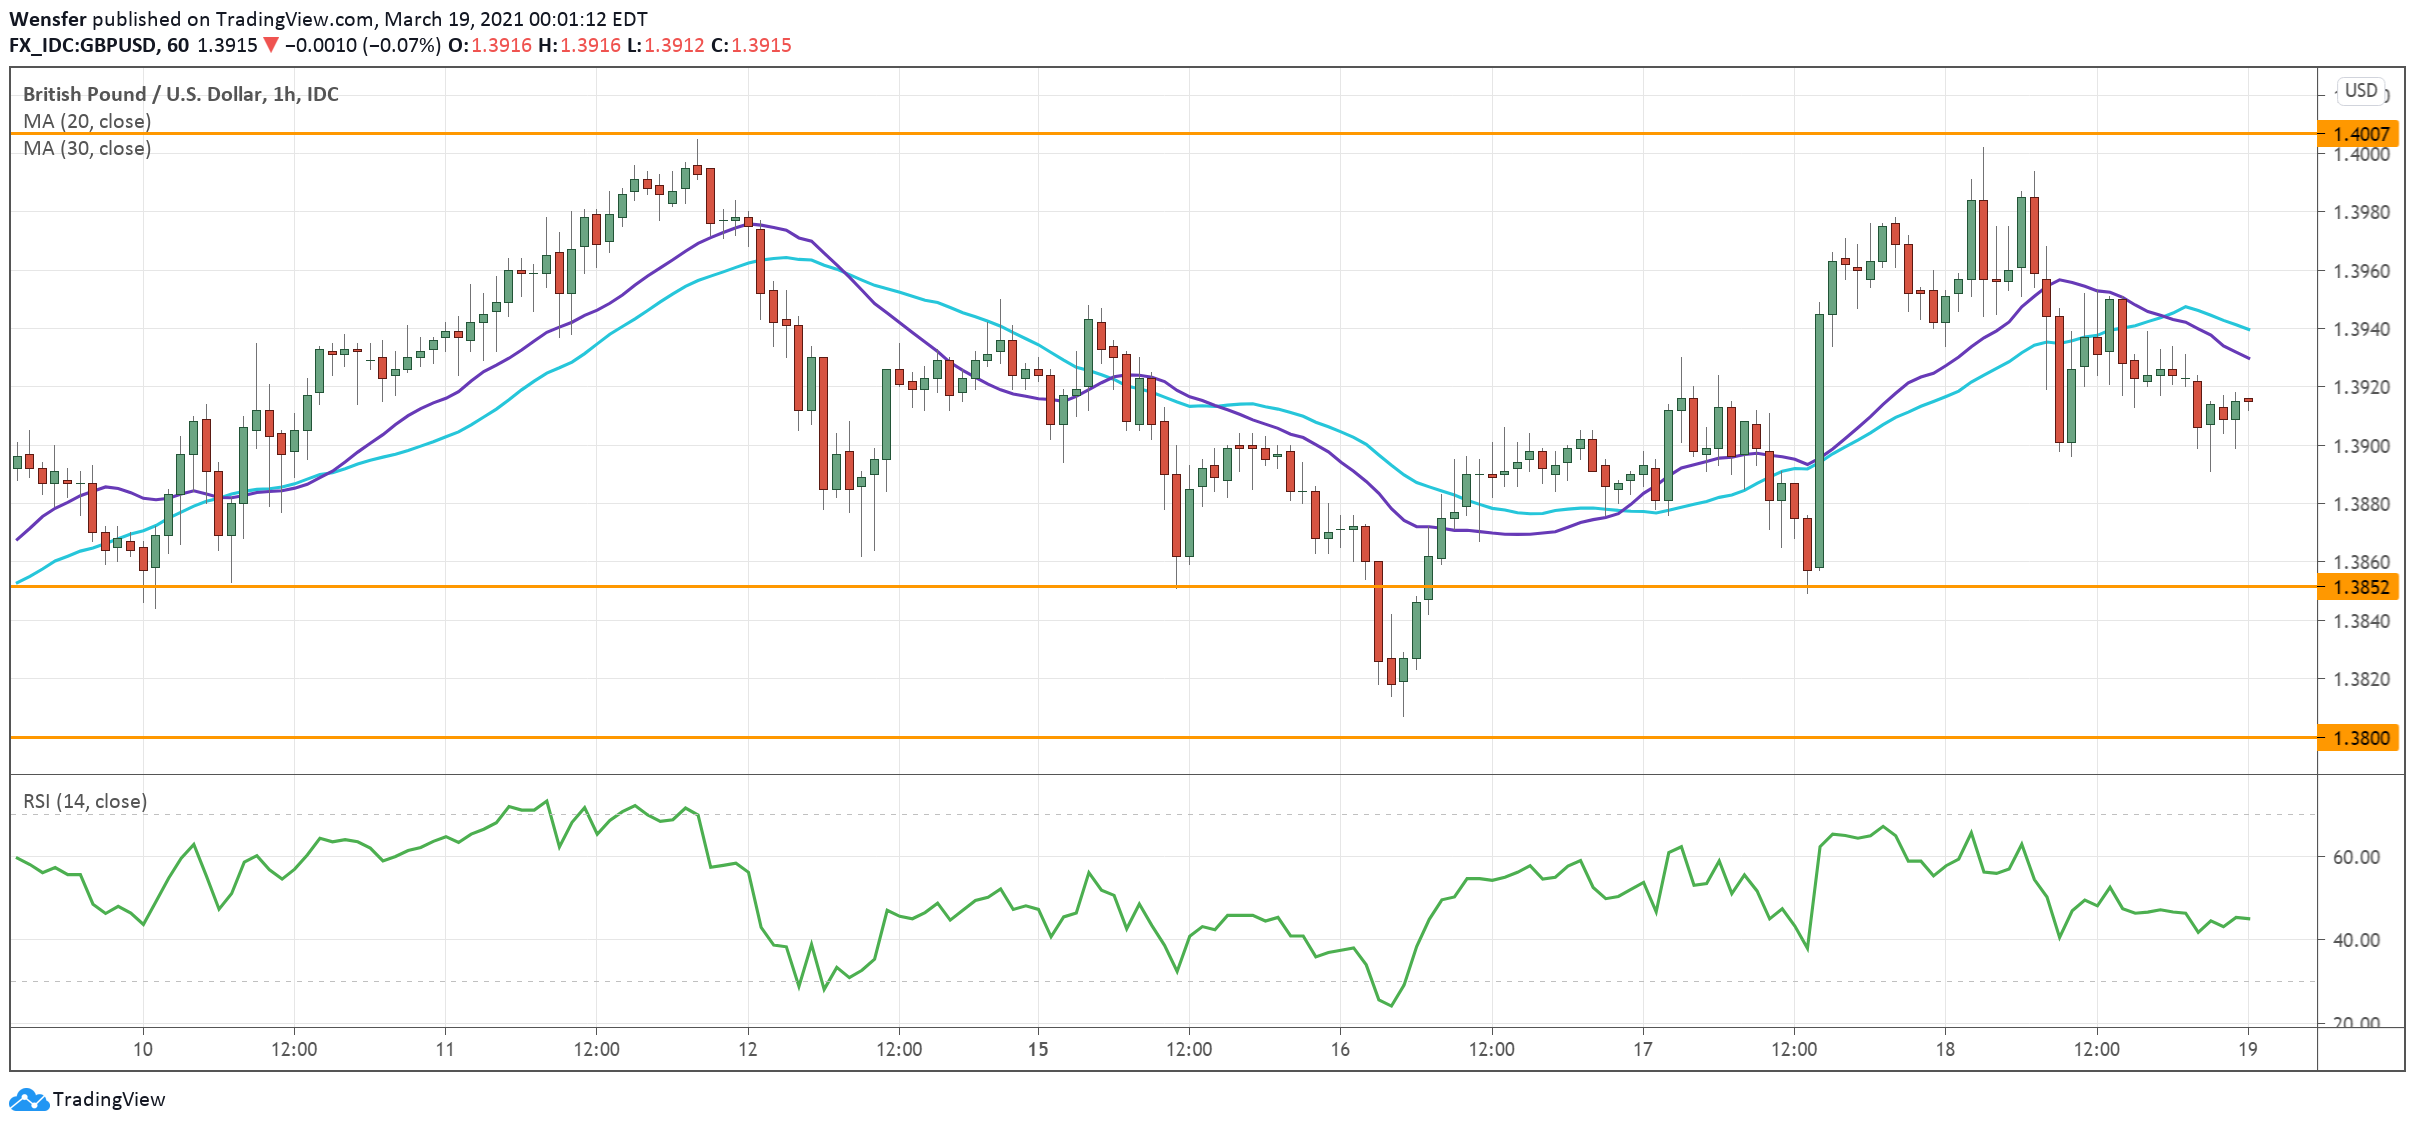Toggle visibility of MA (30, close)
The image size is (2415, 1128).
pos(85,149)
